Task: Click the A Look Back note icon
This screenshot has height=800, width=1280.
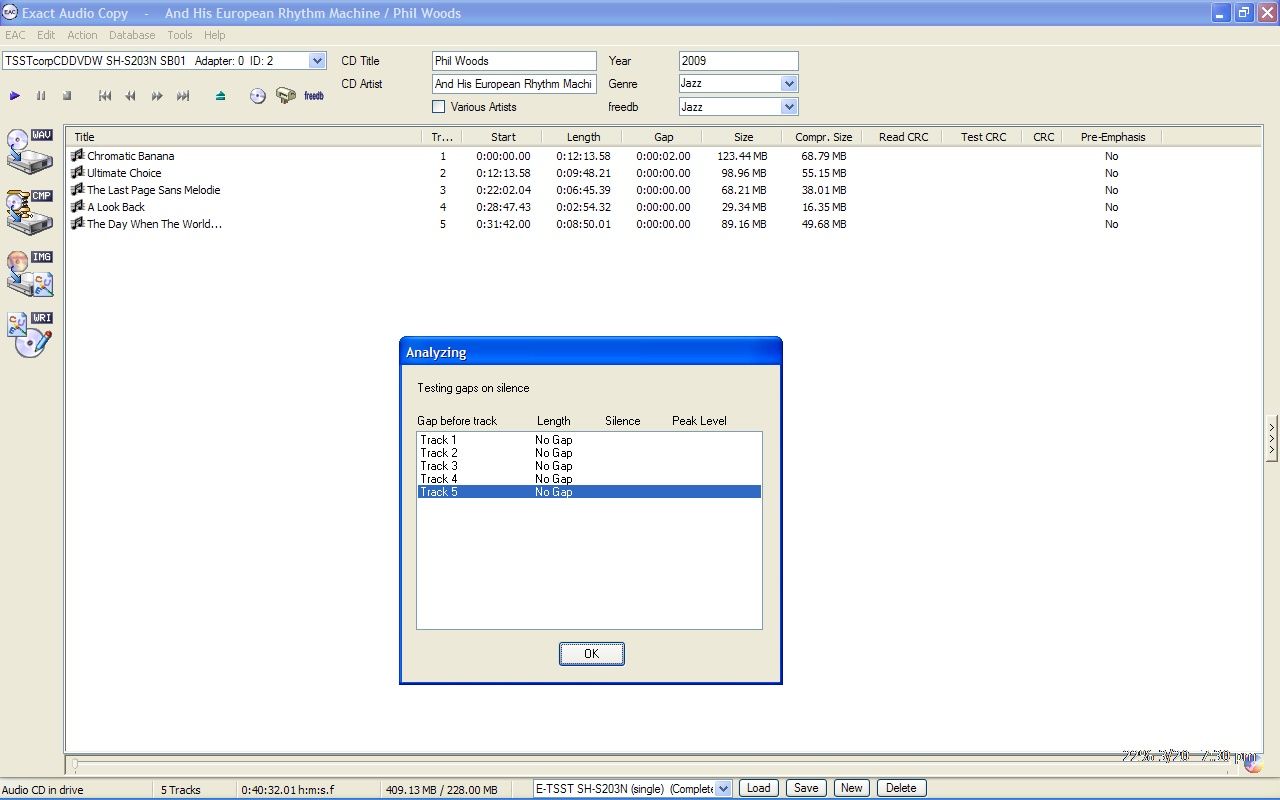Action: pos(77,207)
